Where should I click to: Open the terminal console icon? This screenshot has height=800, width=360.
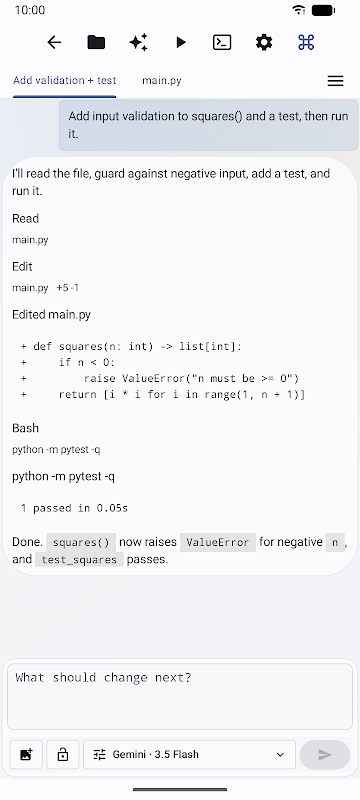pos(222,42)
